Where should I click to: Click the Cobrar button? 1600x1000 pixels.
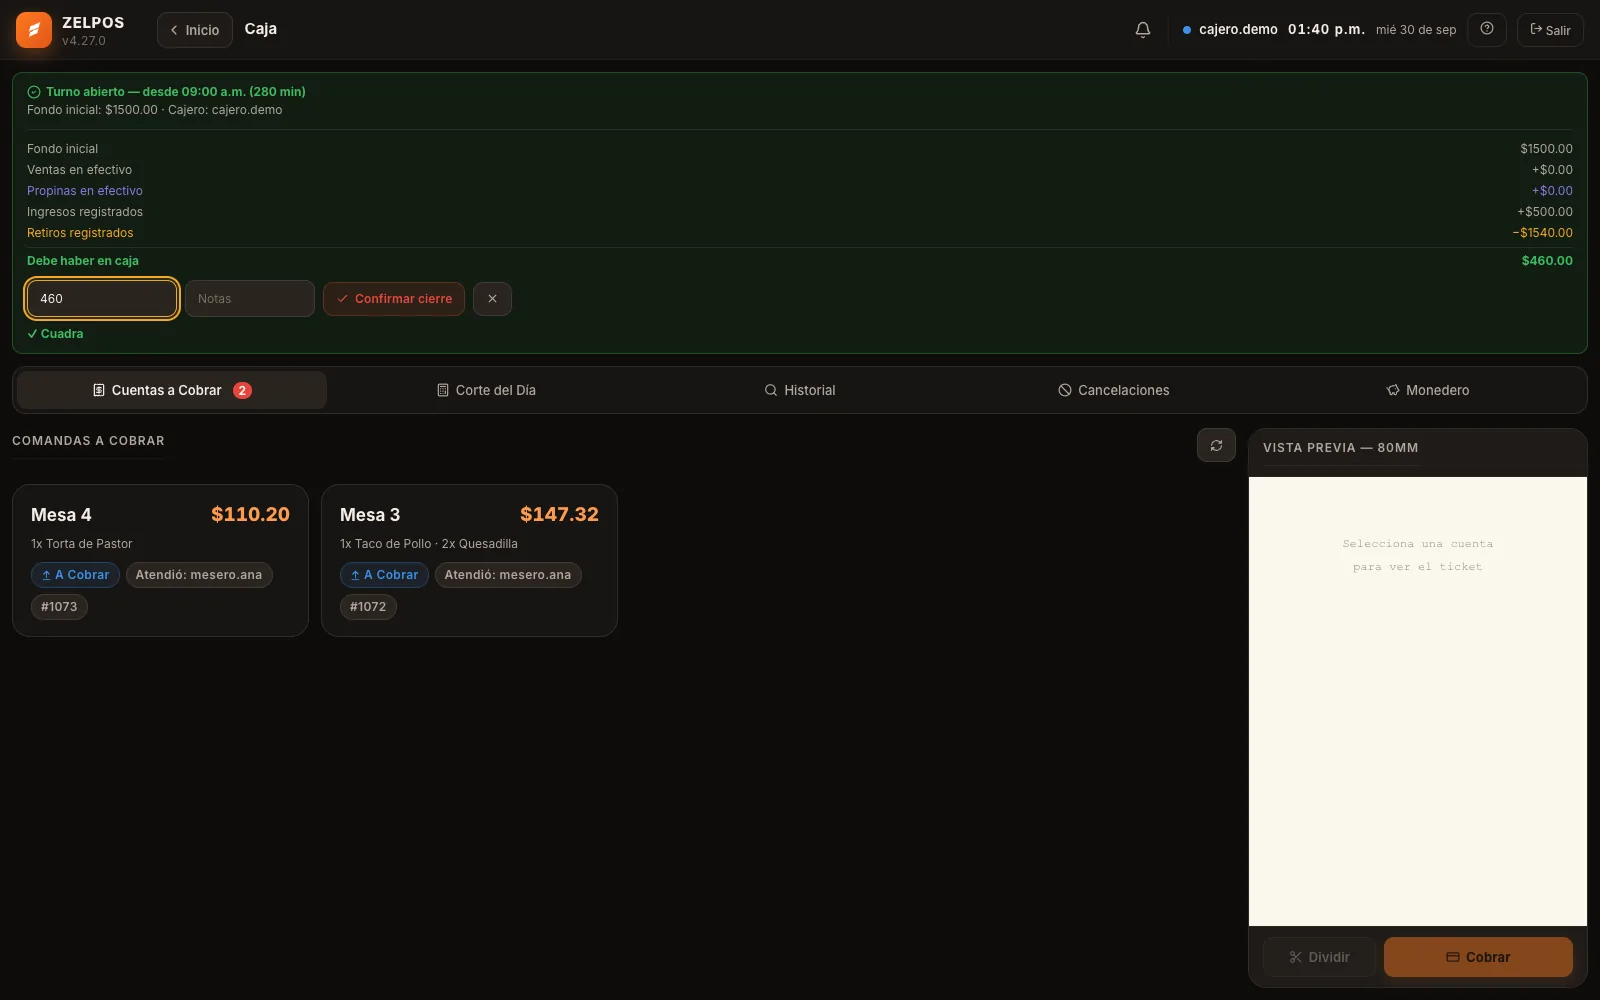click(x=1478, y=957)
